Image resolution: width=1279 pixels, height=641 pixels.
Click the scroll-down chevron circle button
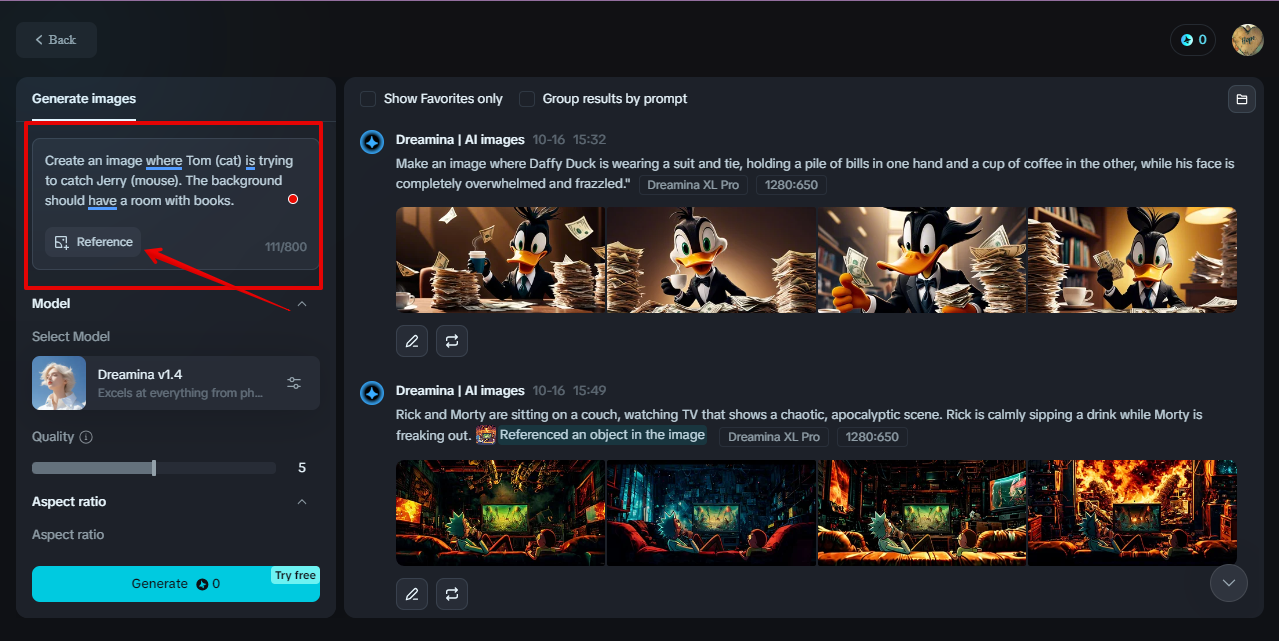pyautogui.click(x=1229, y=583)
